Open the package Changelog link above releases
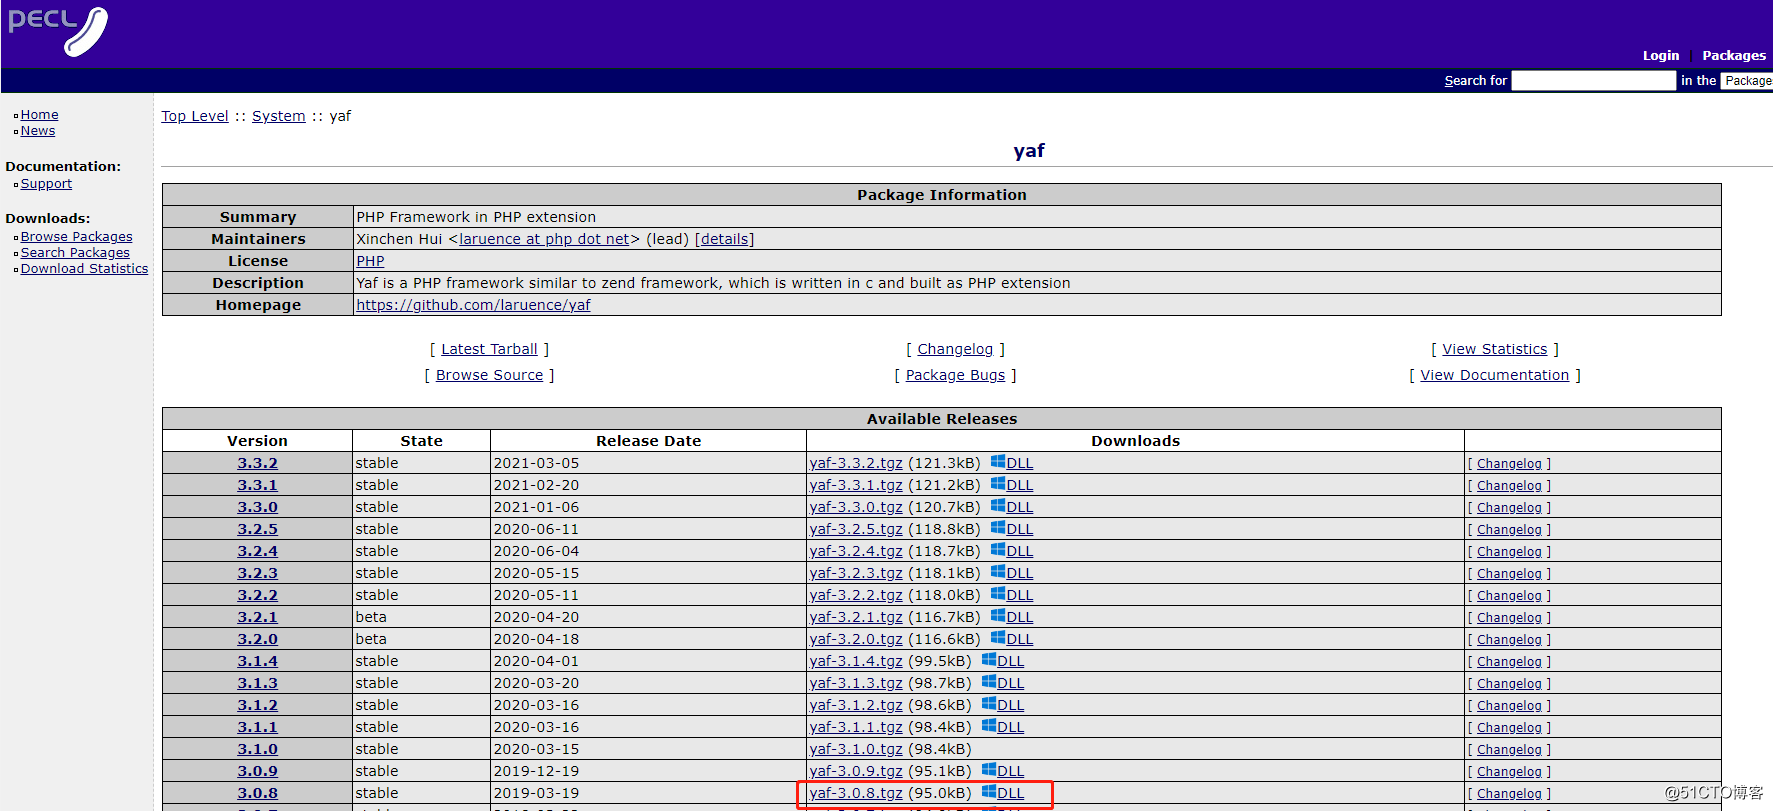1773x811 pixels. coord(955,349)
